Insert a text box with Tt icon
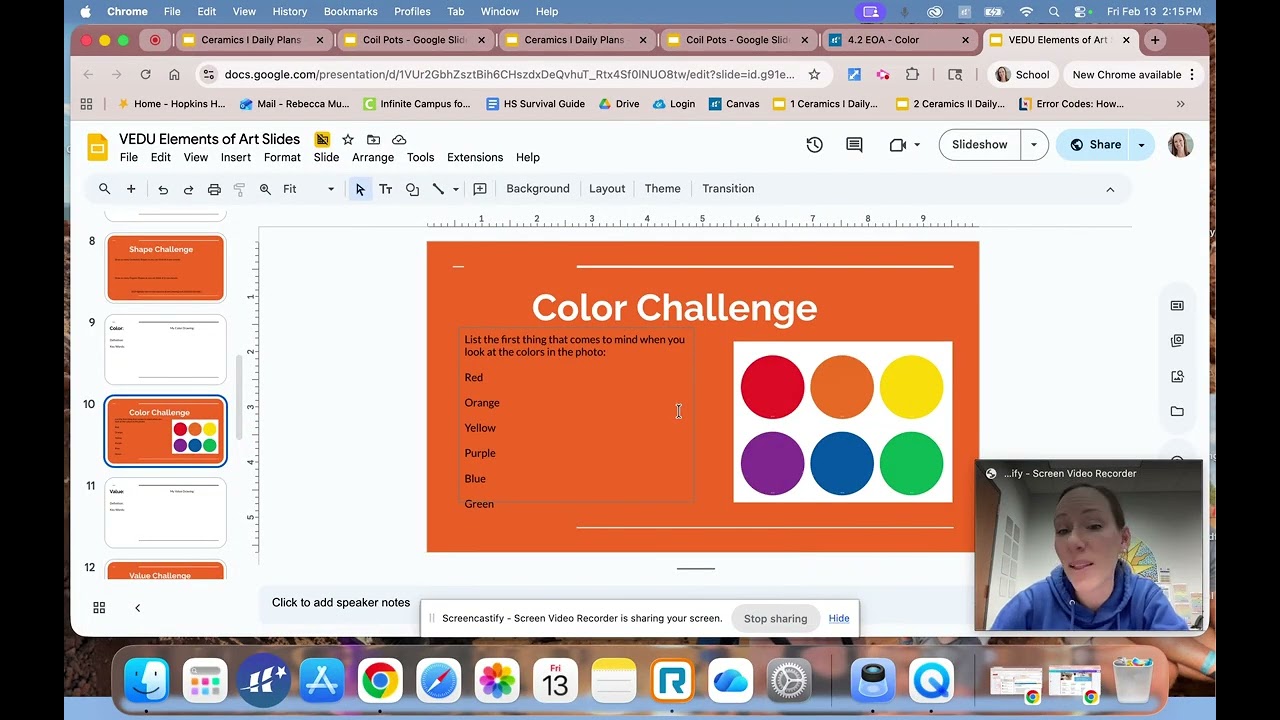Viewport: 1280px width, 720px height. point(385,189)
